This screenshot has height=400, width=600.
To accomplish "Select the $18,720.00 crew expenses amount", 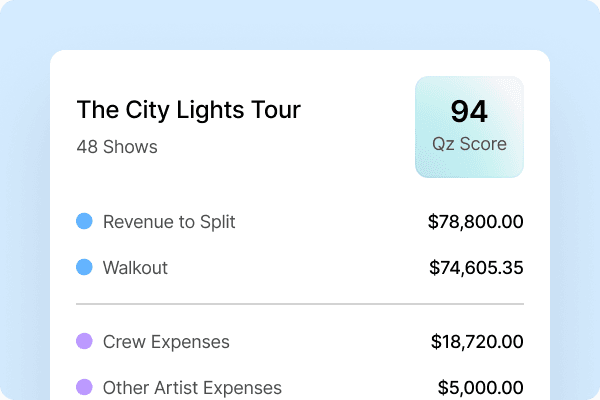I will [x=477, y=342].
